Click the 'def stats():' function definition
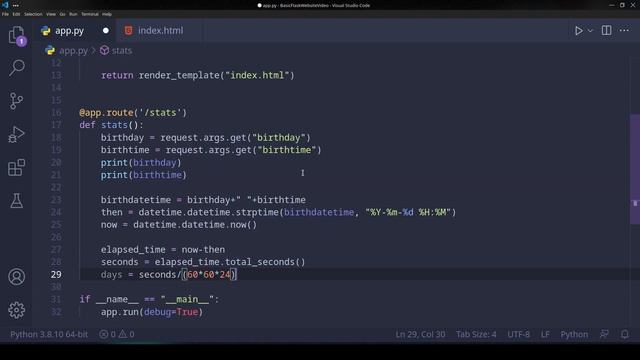The image size is (640, 360). click(x=111, y=125)
